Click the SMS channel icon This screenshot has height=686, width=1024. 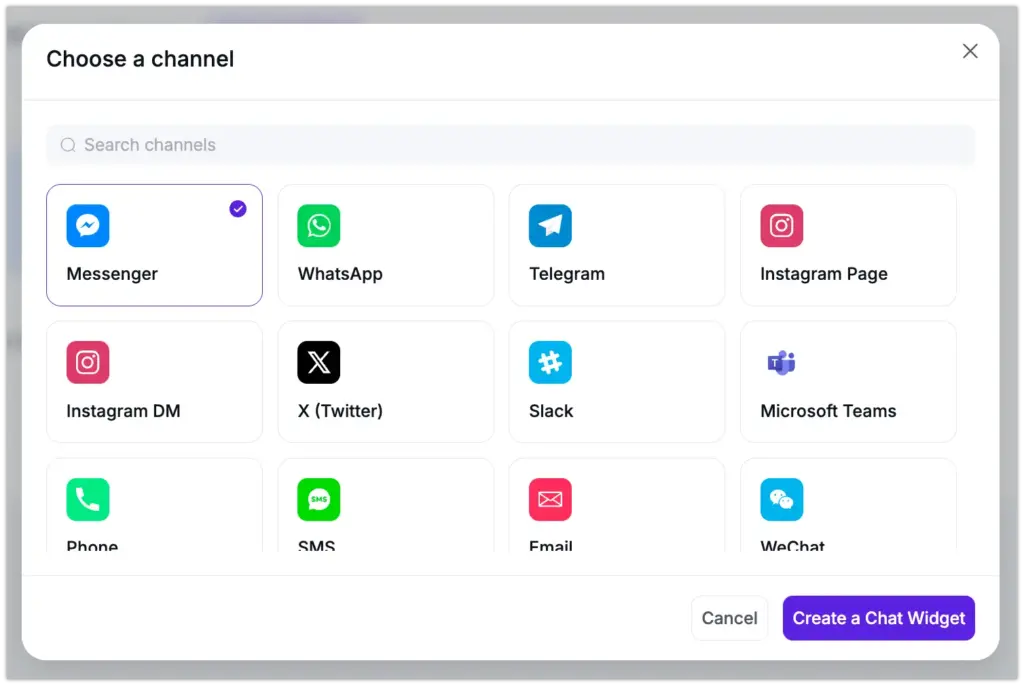pos(318,499)
